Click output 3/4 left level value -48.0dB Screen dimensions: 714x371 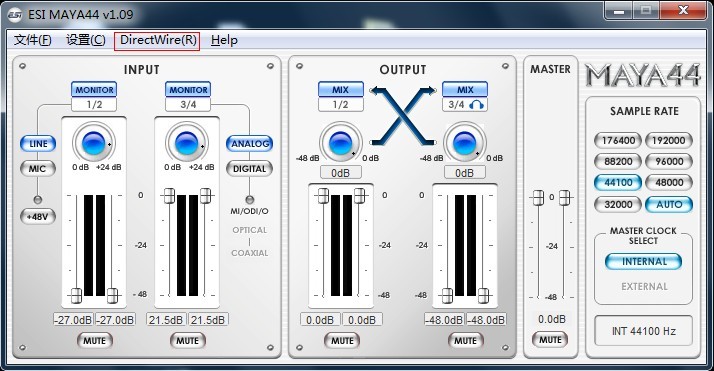[444, 320]
